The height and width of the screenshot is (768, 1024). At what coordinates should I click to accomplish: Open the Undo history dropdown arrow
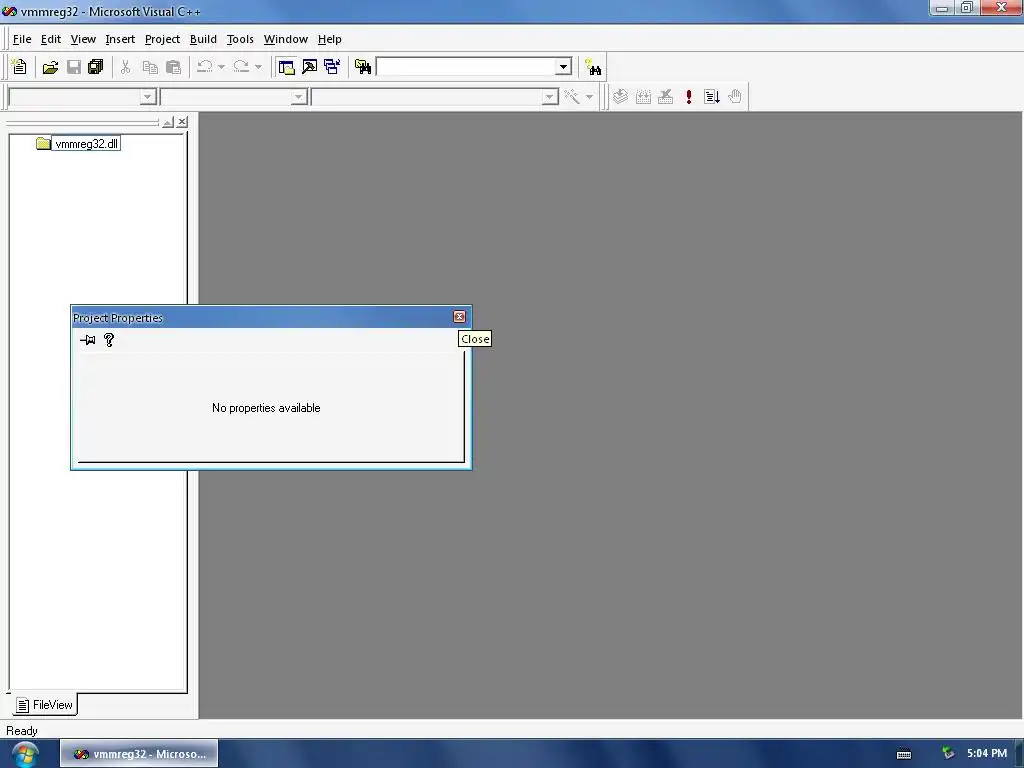(x=221, y=67)
